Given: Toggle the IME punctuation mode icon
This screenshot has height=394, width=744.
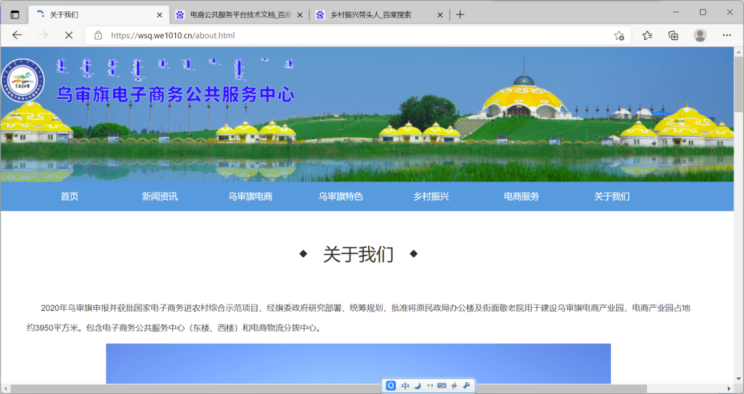Looking at the screenshot, I should click(x=430, y=385).
